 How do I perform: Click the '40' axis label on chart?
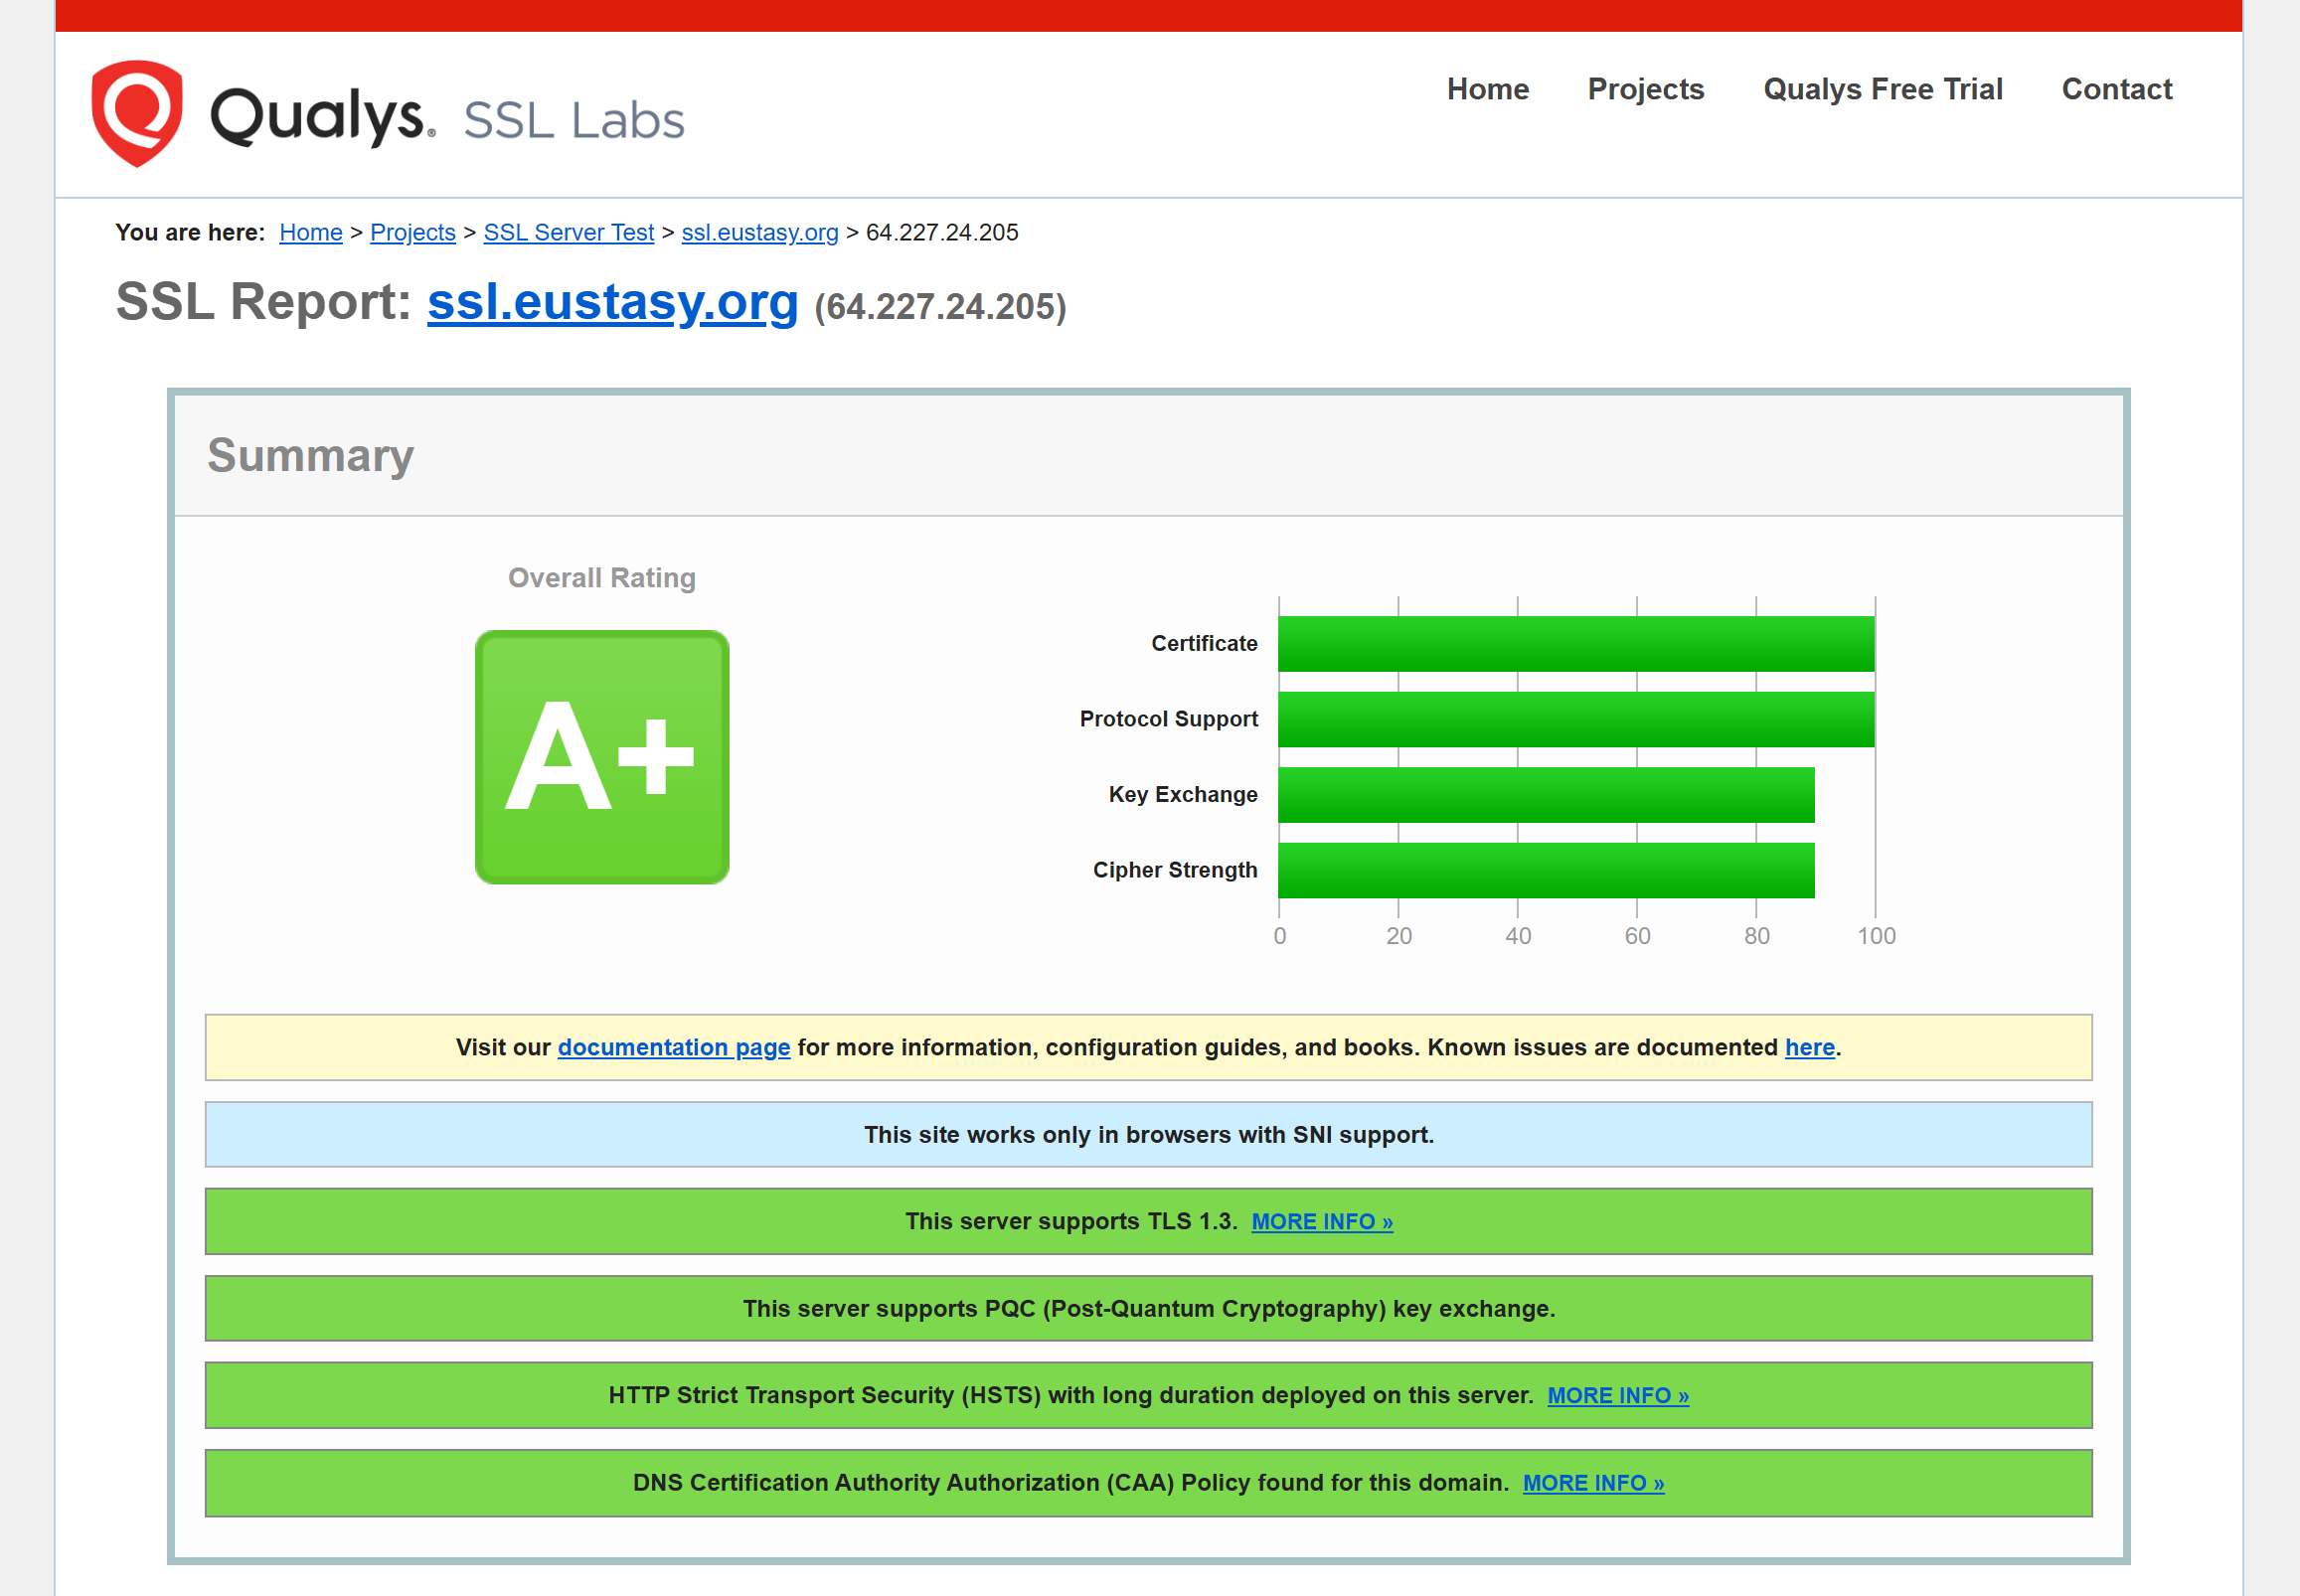pos(1518,936)
